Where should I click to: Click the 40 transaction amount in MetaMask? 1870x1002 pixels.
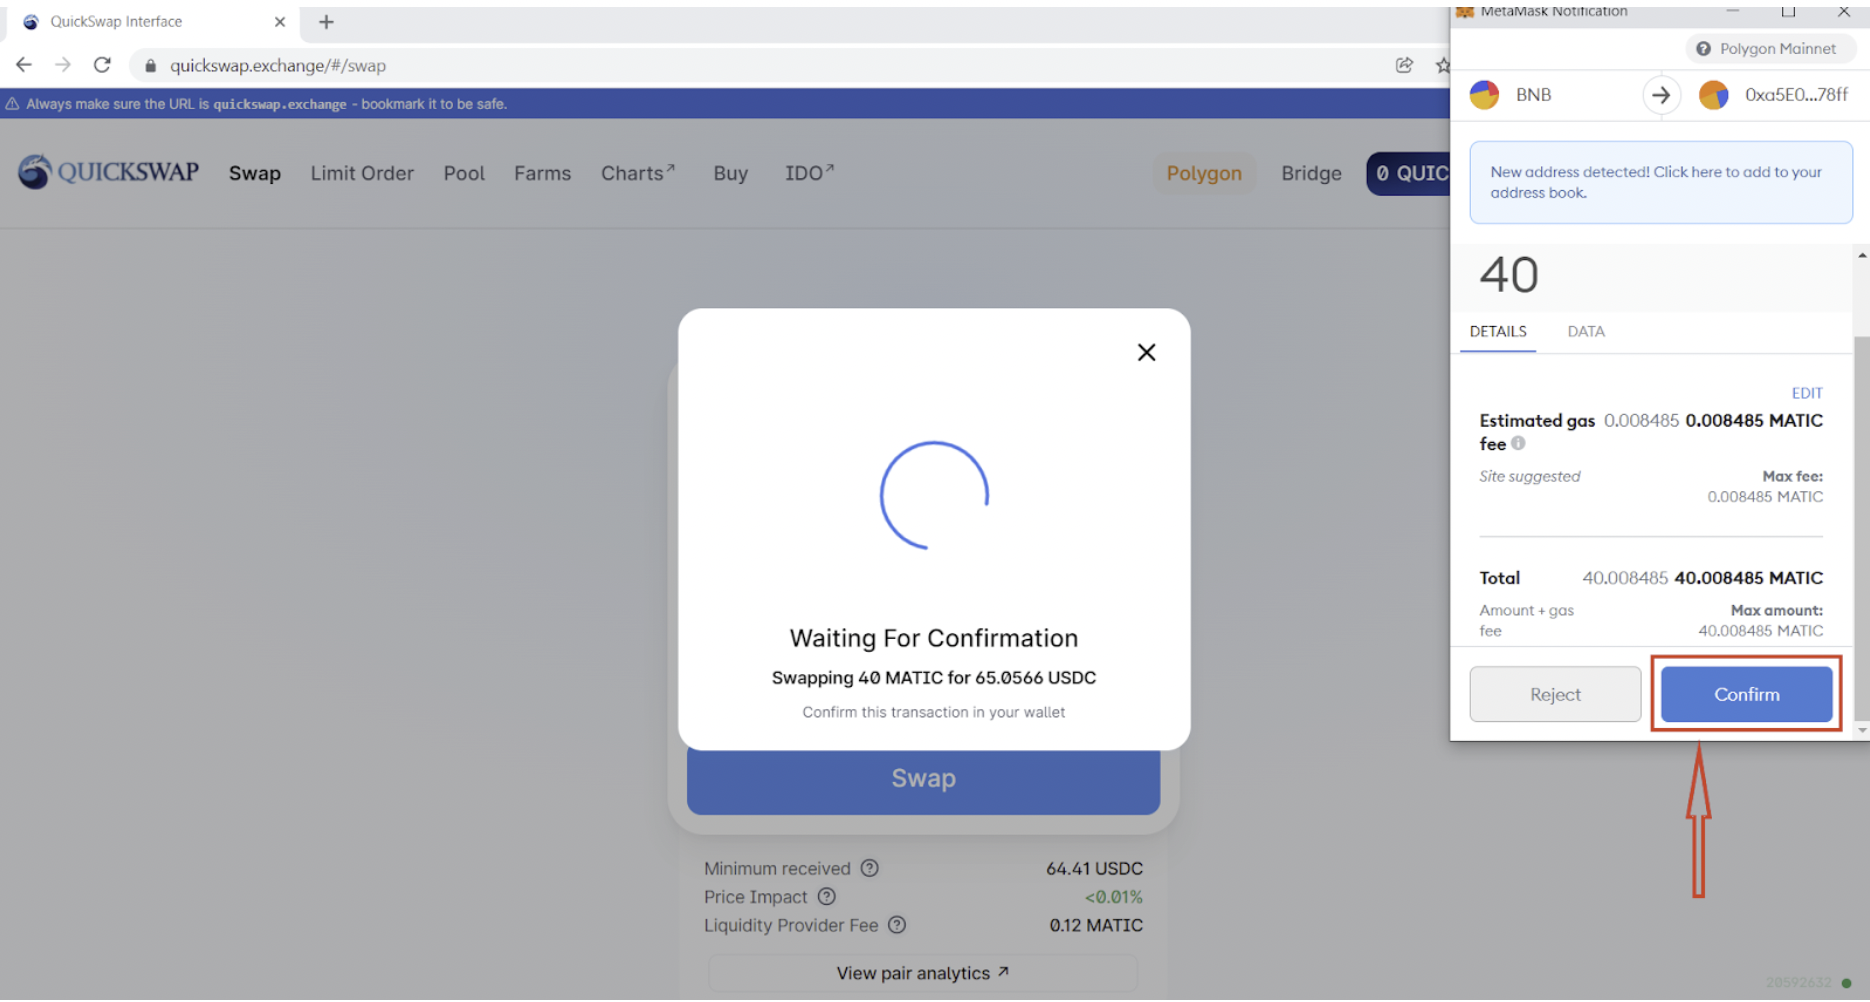point(1509,275)
